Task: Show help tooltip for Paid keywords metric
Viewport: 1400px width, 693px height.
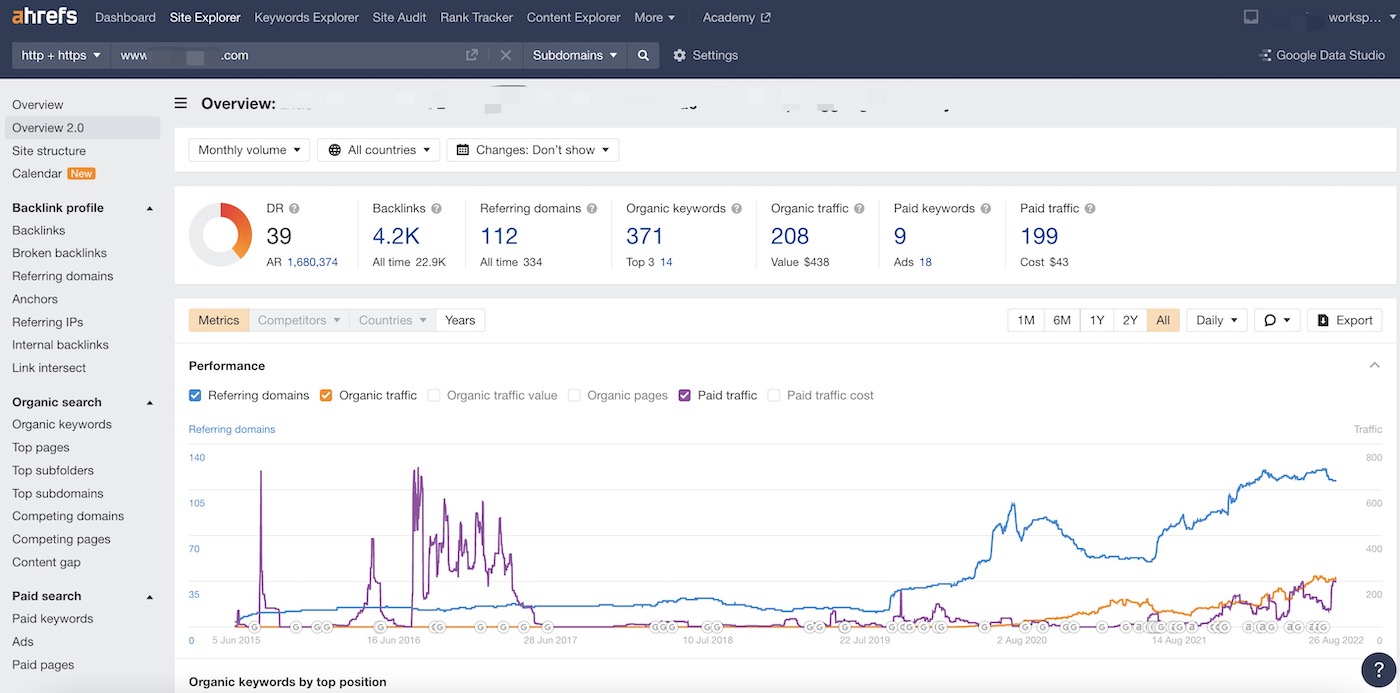Action: pos(986,209)
